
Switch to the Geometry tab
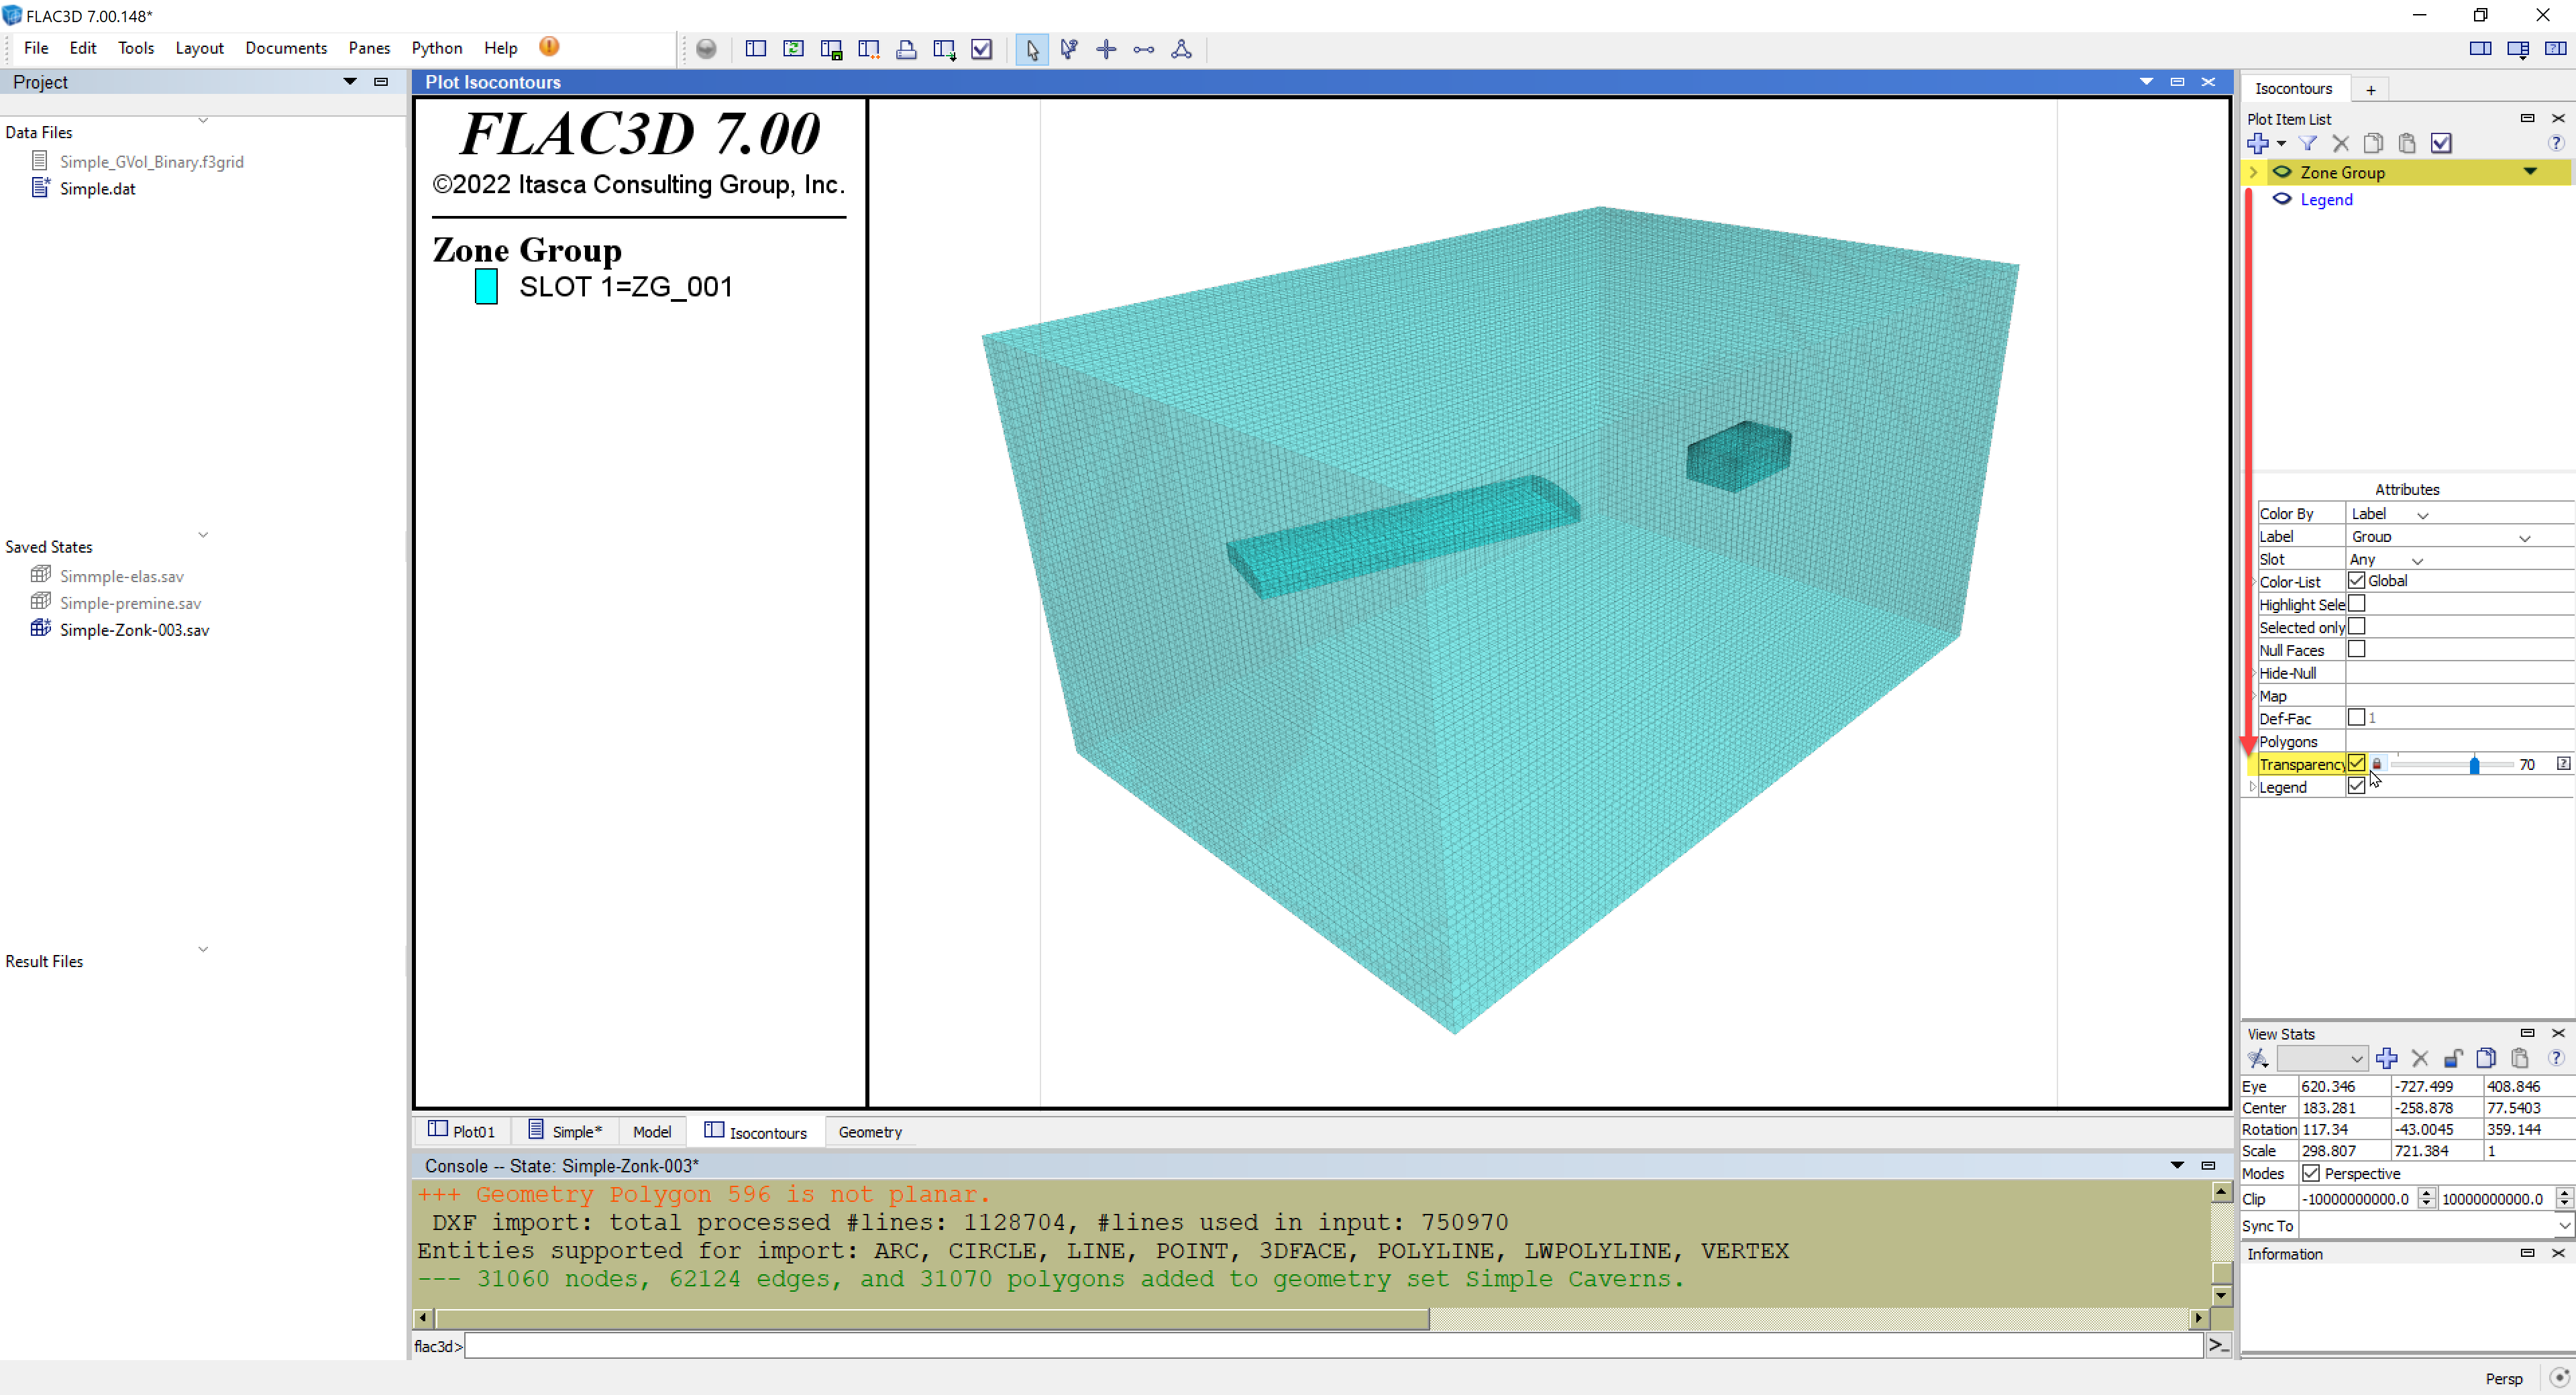point(870,1132)
